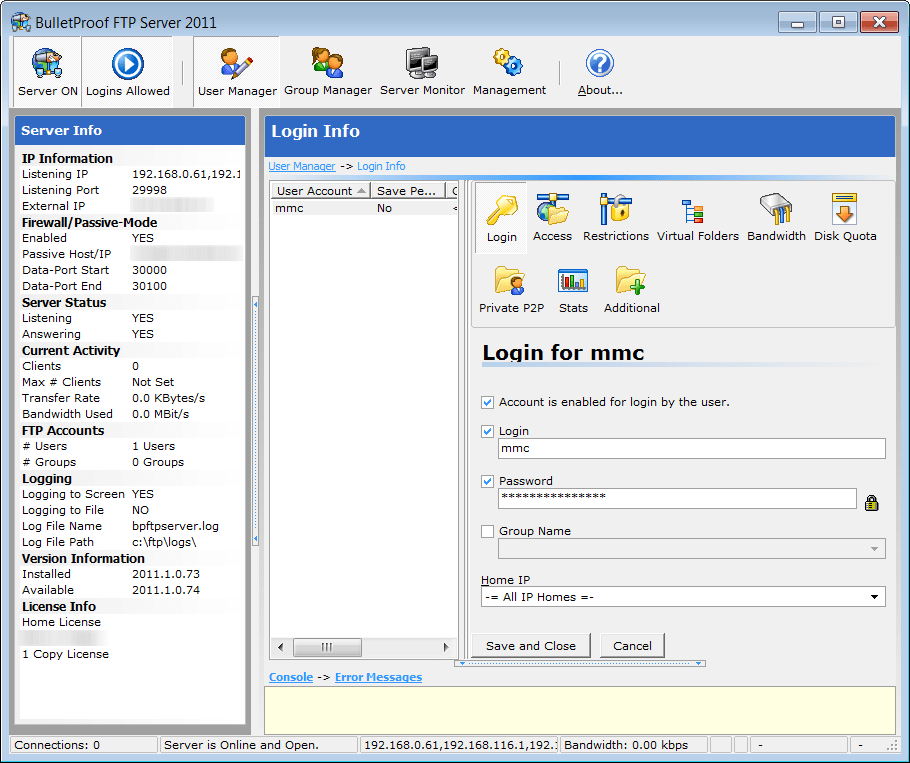The image size is (910, 763).
Task: Click User Manager breadcrumb link
Action: pyautogui.click(x=301, y=166)
